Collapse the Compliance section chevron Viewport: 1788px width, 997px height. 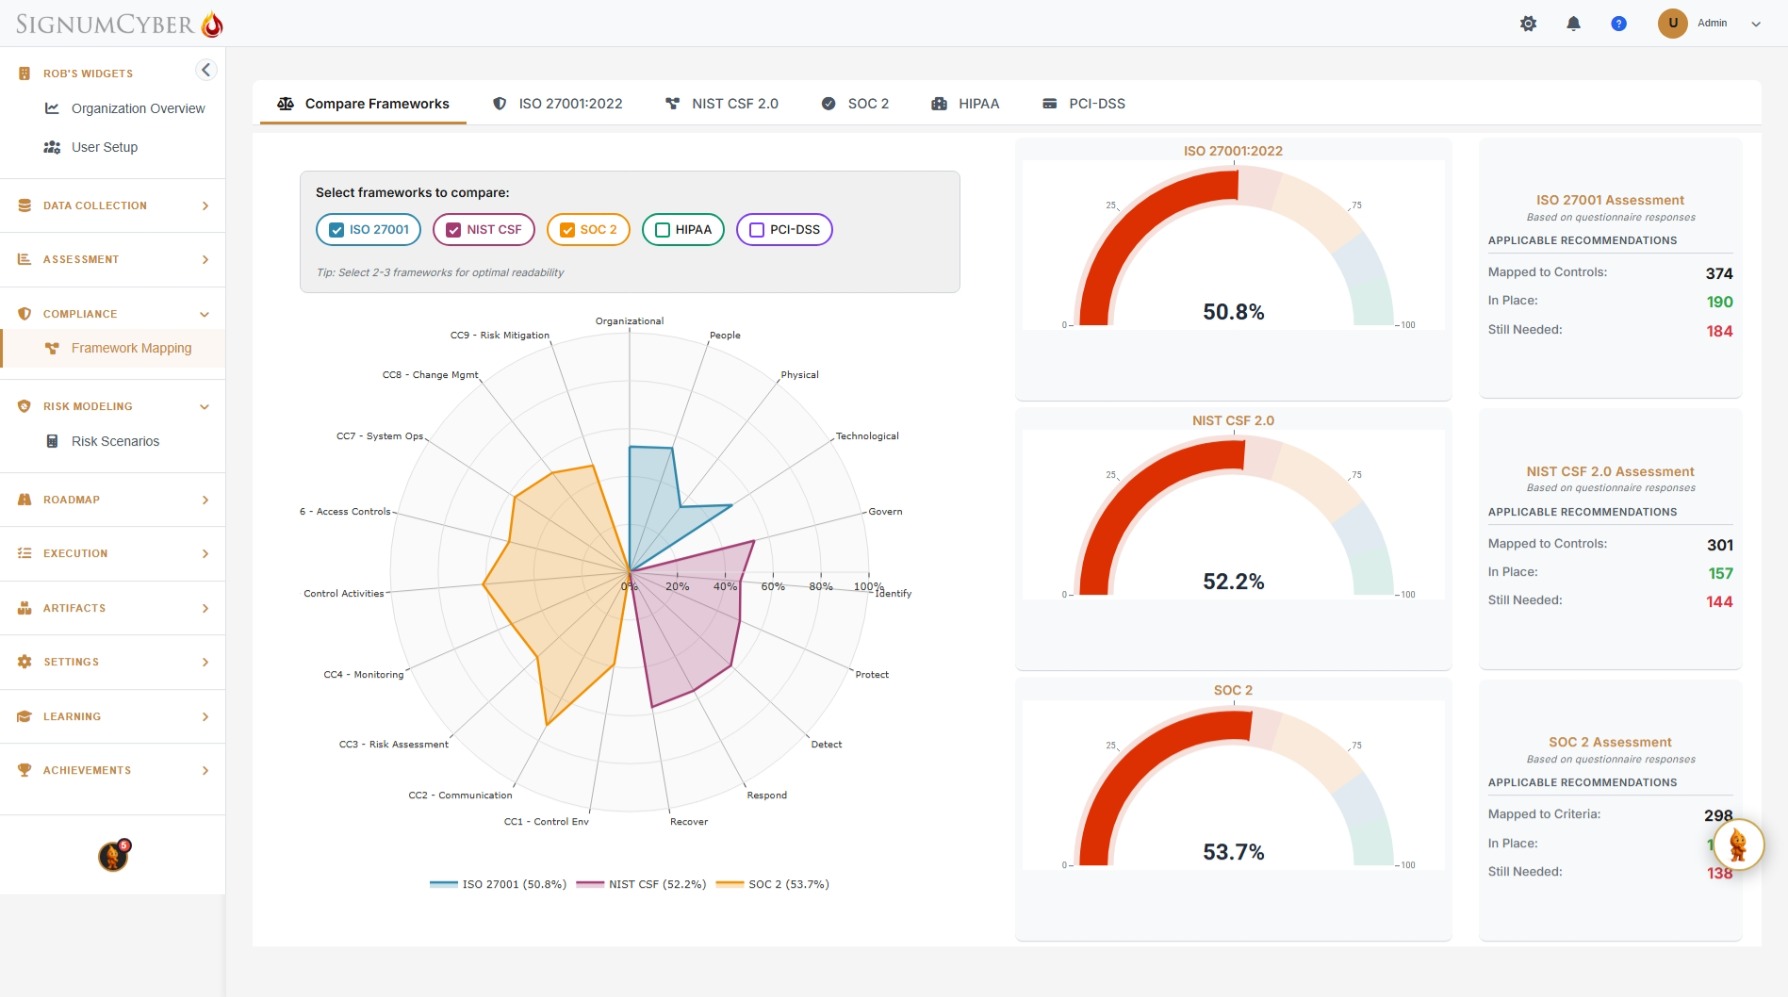tap(204, 313)
